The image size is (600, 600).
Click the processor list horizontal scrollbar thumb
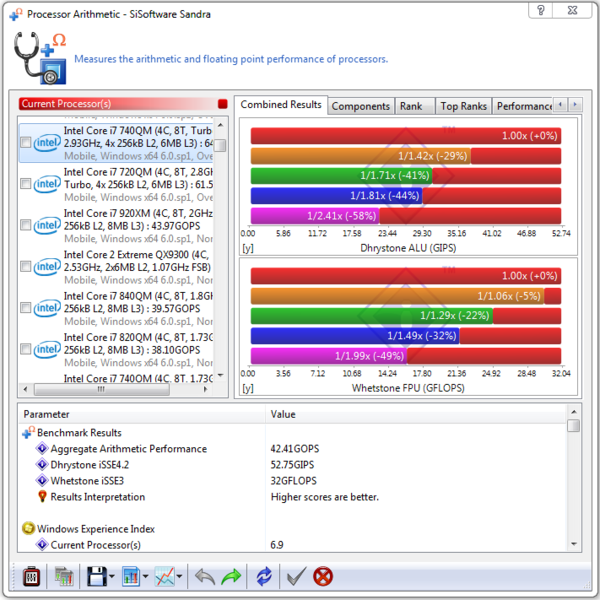pos(102,389)
